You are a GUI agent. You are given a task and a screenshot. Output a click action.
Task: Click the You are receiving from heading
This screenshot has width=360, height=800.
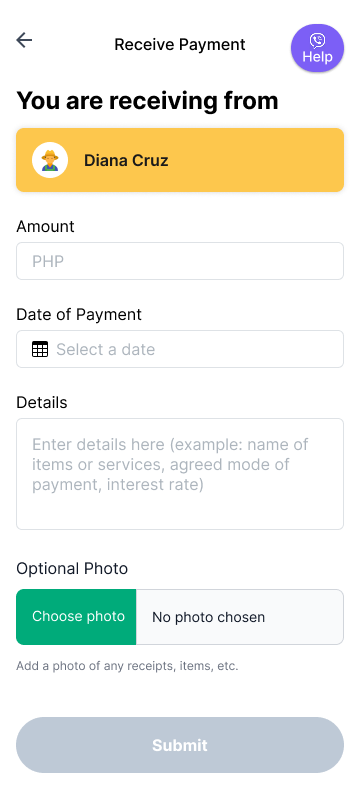147,101
